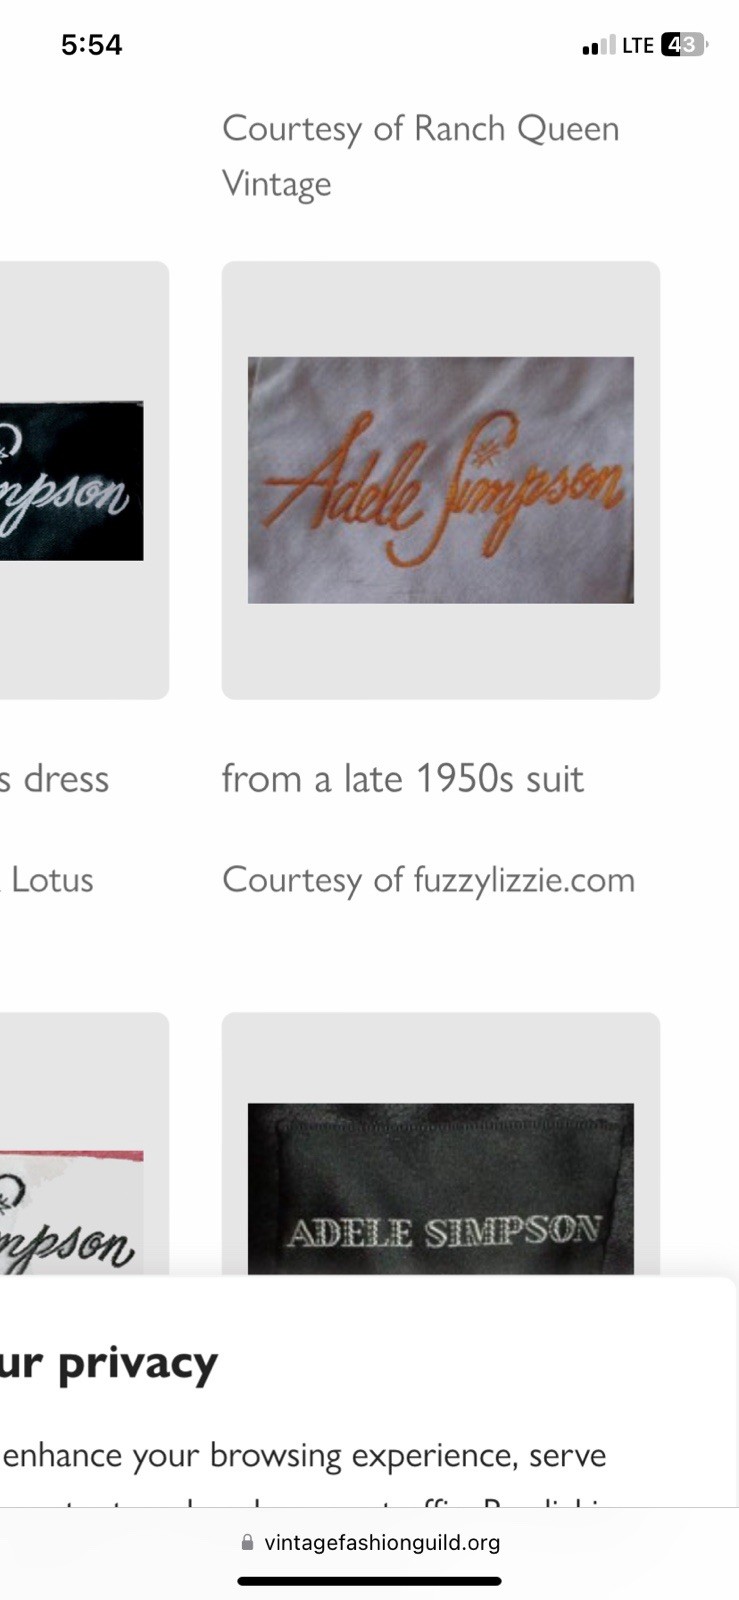Tap the partial black script label image
This screenshot has width=739, height=1600.
point(71,480)
